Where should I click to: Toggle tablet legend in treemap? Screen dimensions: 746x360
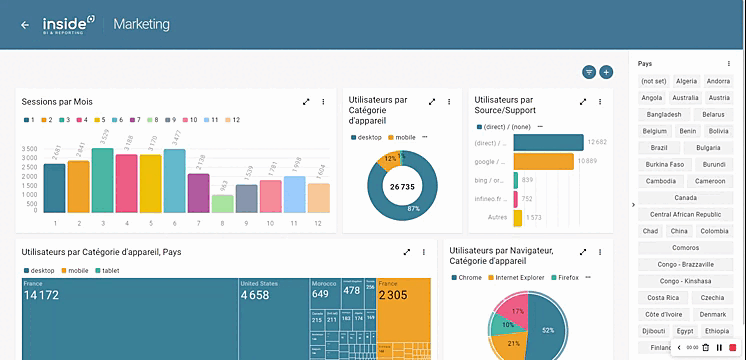pyautogui.click(x=107, y=271)
